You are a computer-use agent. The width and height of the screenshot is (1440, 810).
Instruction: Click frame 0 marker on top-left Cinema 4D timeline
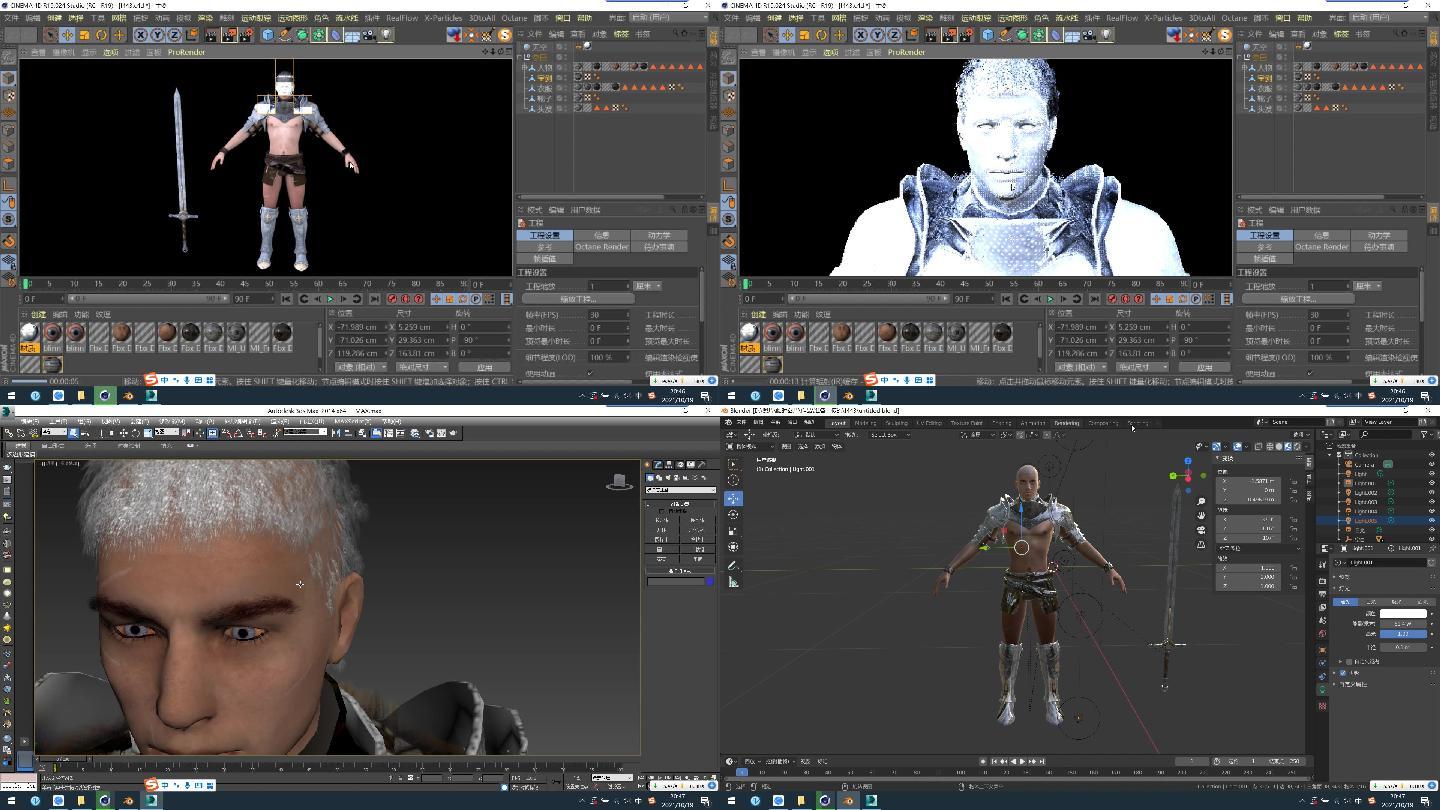pos(26,284)
